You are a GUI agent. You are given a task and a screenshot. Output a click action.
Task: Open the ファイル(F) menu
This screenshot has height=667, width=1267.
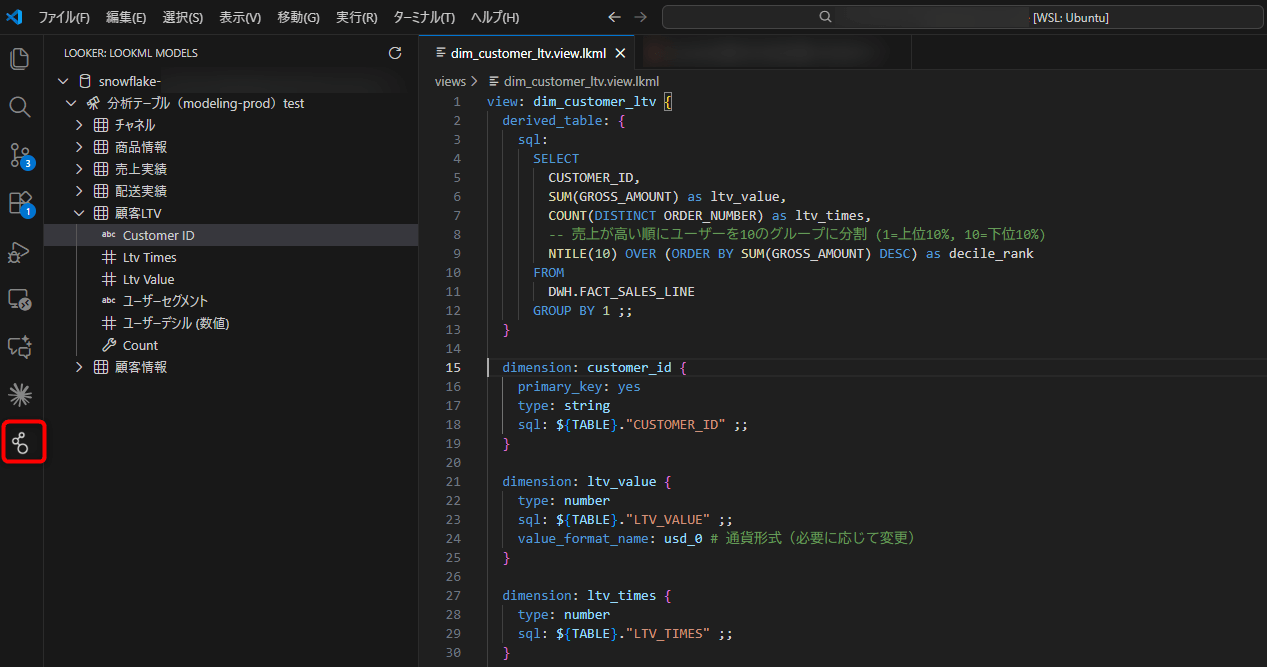coord(64,18)
